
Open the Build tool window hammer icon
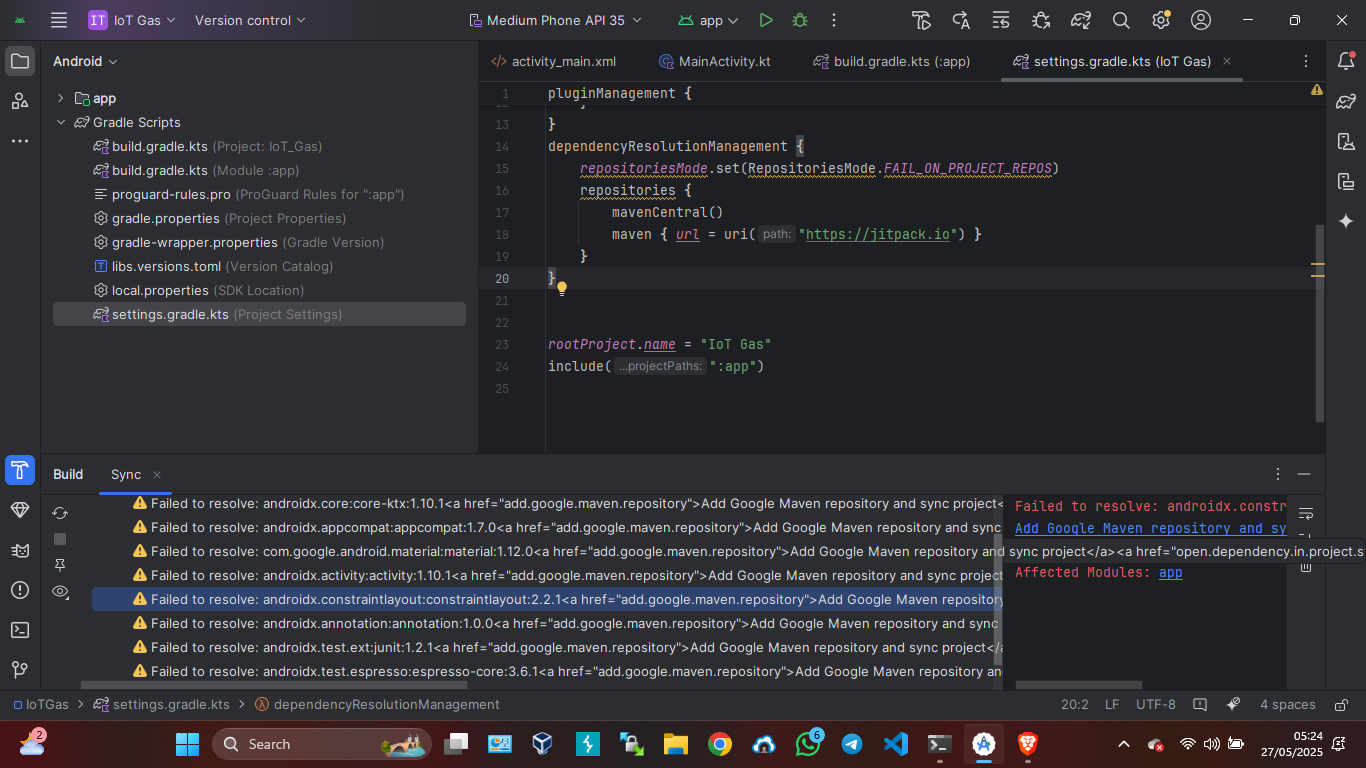point(20,470)
